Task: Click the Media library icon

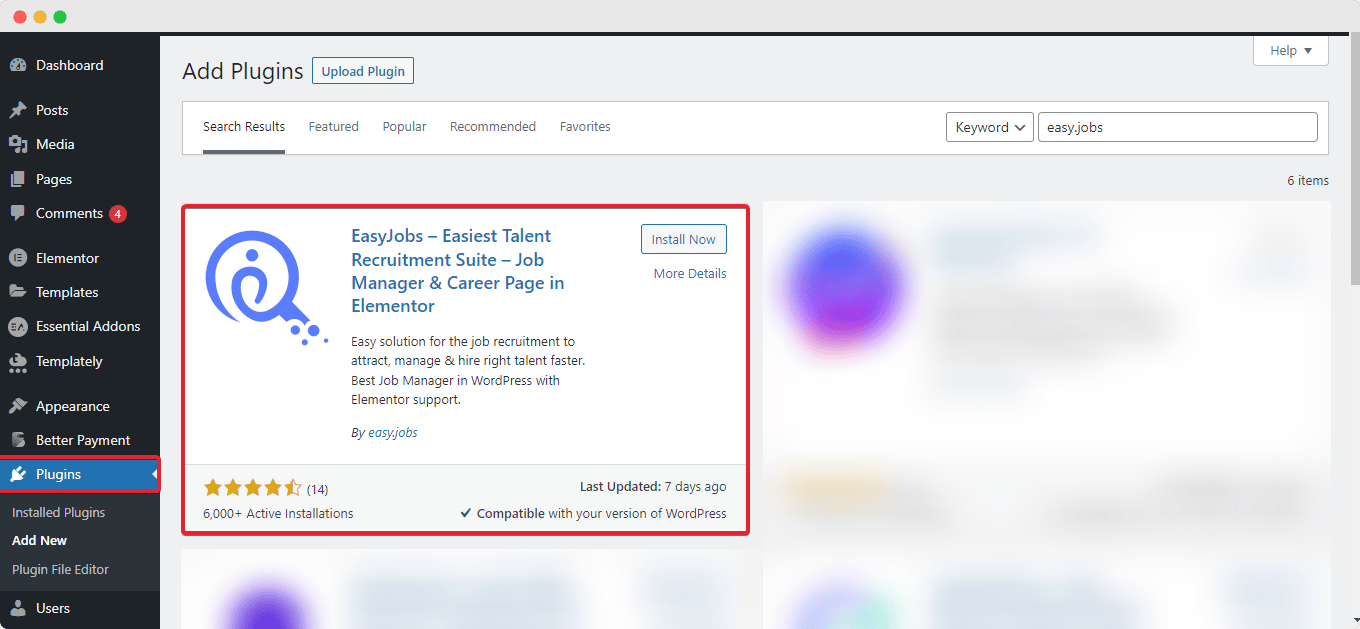Action: pyautogui.click(x=18, y=144)
